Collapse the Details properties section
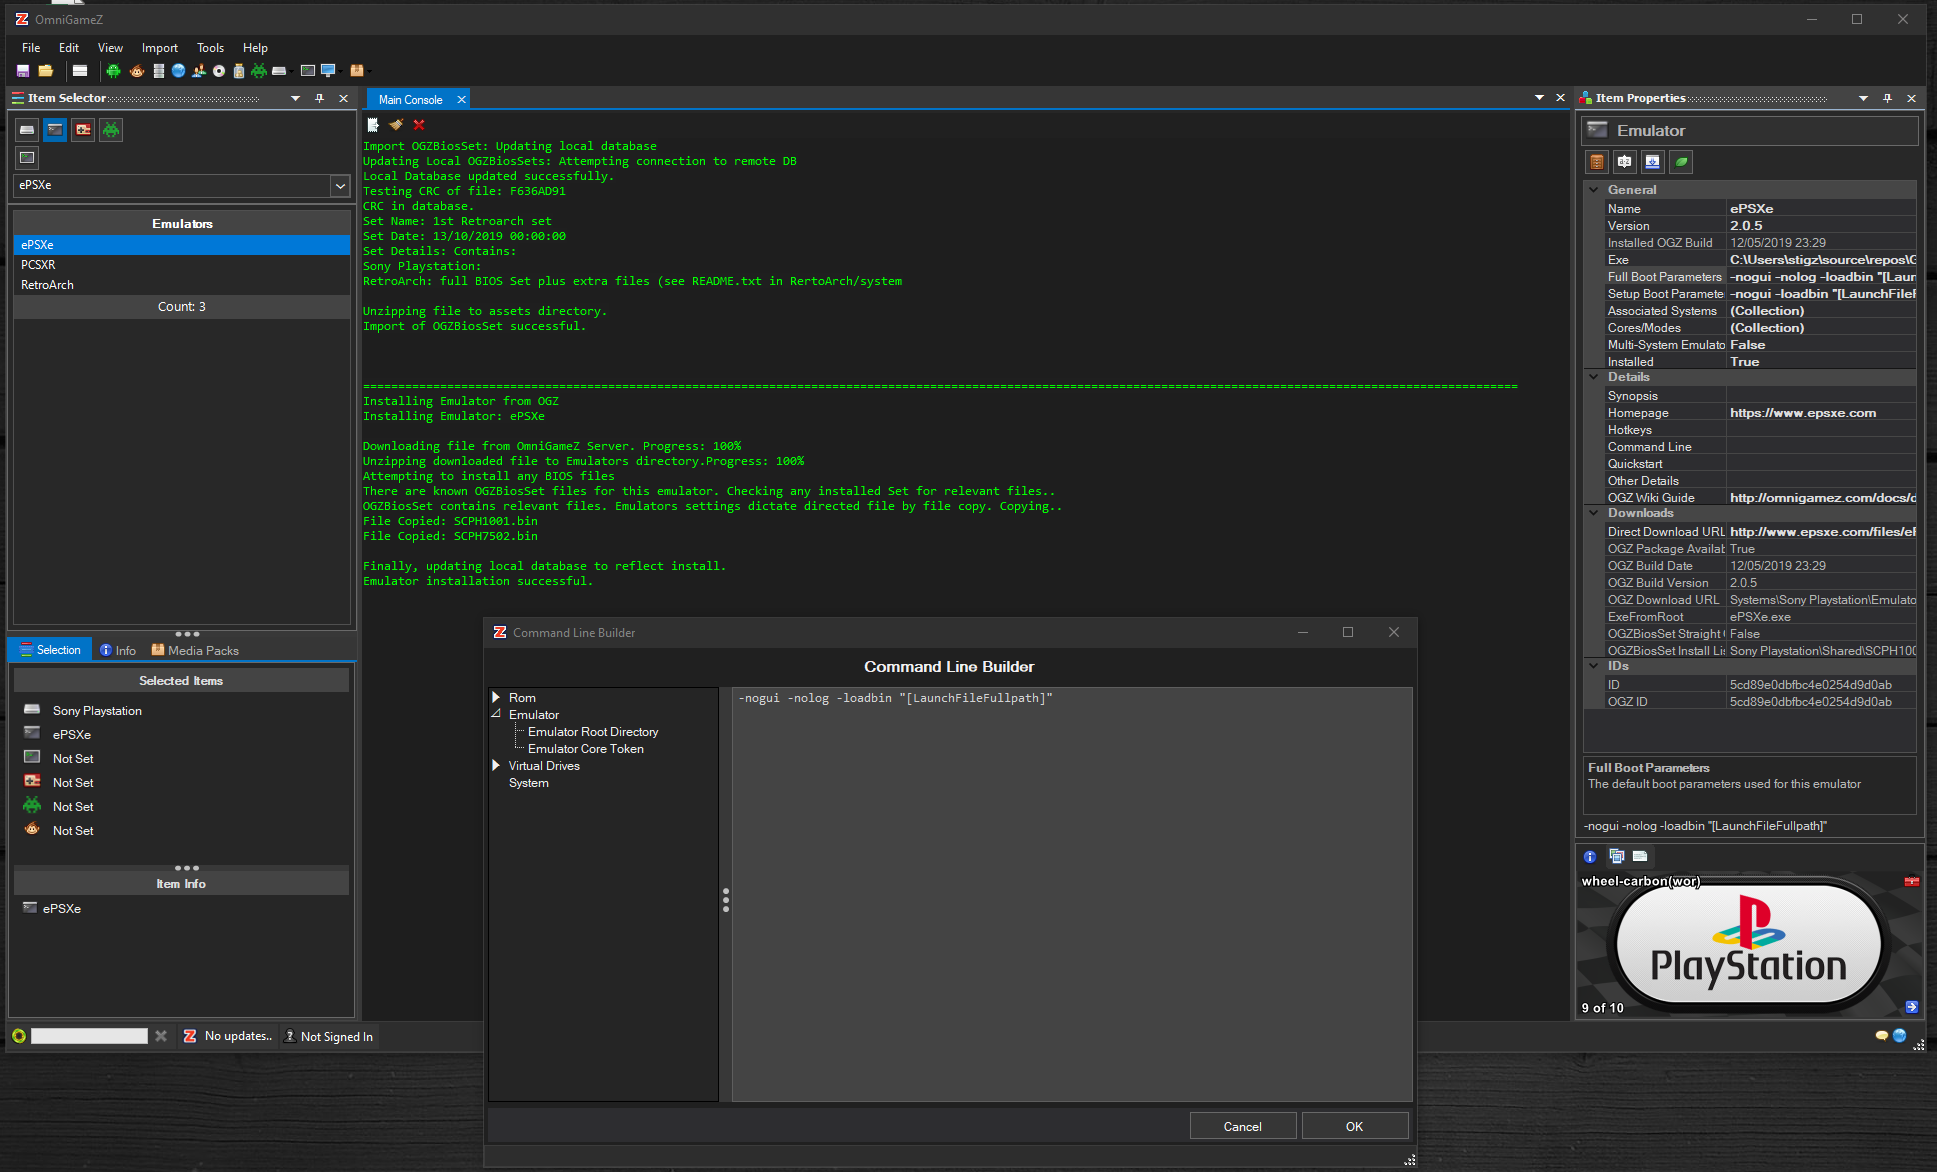This screenshot has height=1172, width=1937. [x=1594, y=376]
